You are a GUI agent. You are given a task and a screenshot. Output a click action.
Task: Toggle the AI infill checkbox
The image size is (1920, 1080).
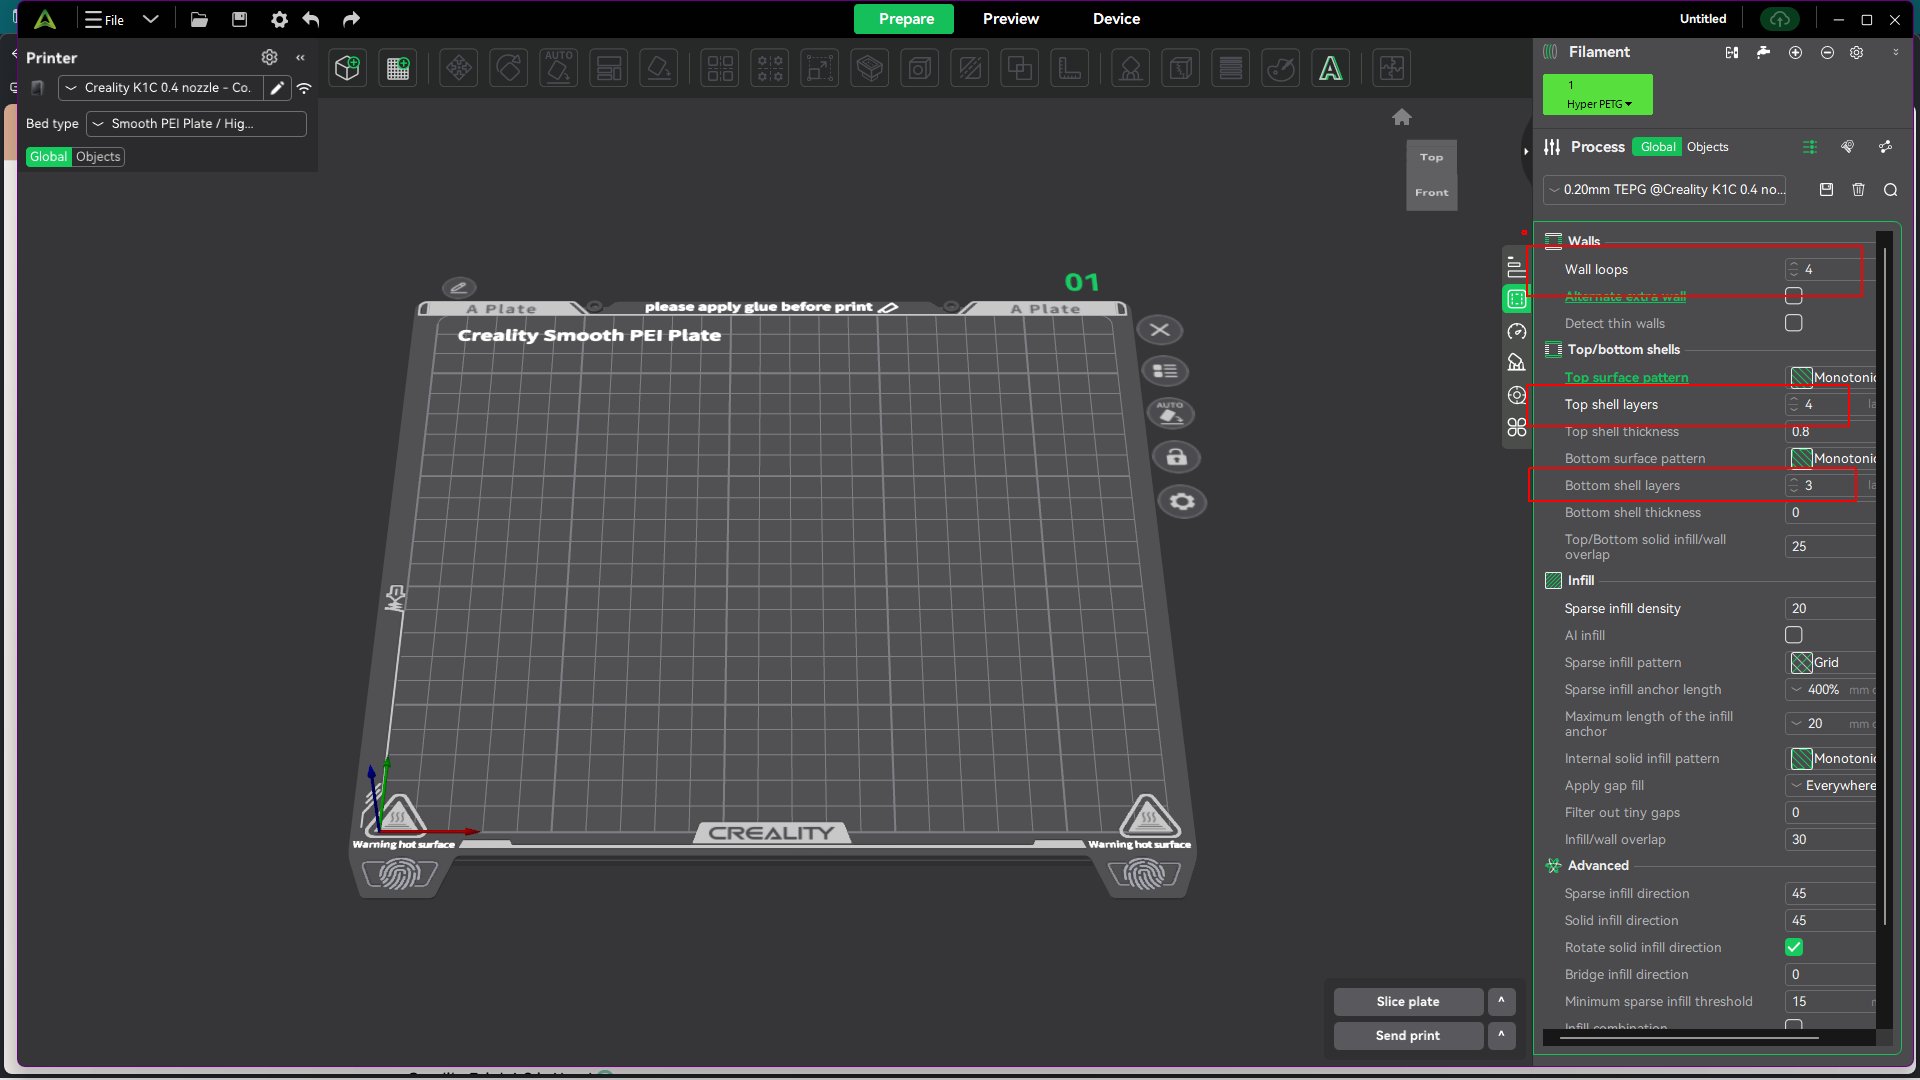point(1794,635)
